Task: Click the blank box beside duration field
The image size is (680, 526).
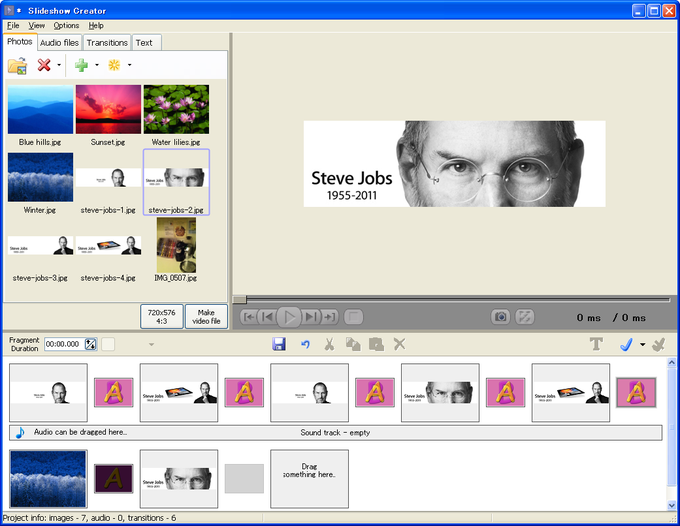Action: pyautogui.click(x=108, y=344)
